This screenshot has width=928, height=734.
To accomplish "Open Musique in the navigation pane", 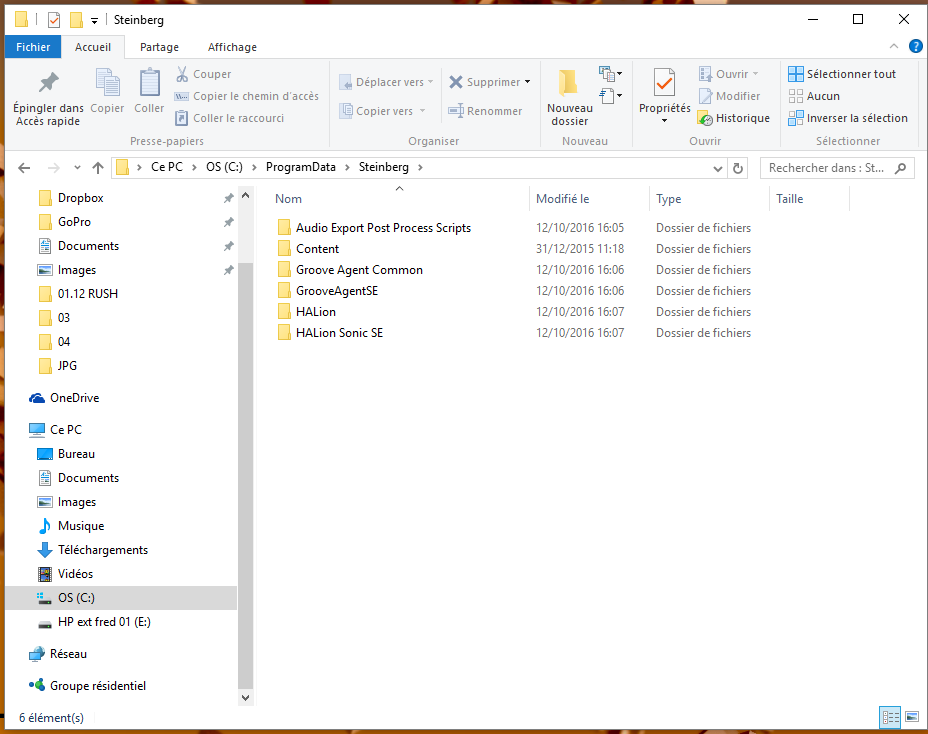I will point(81,526).
